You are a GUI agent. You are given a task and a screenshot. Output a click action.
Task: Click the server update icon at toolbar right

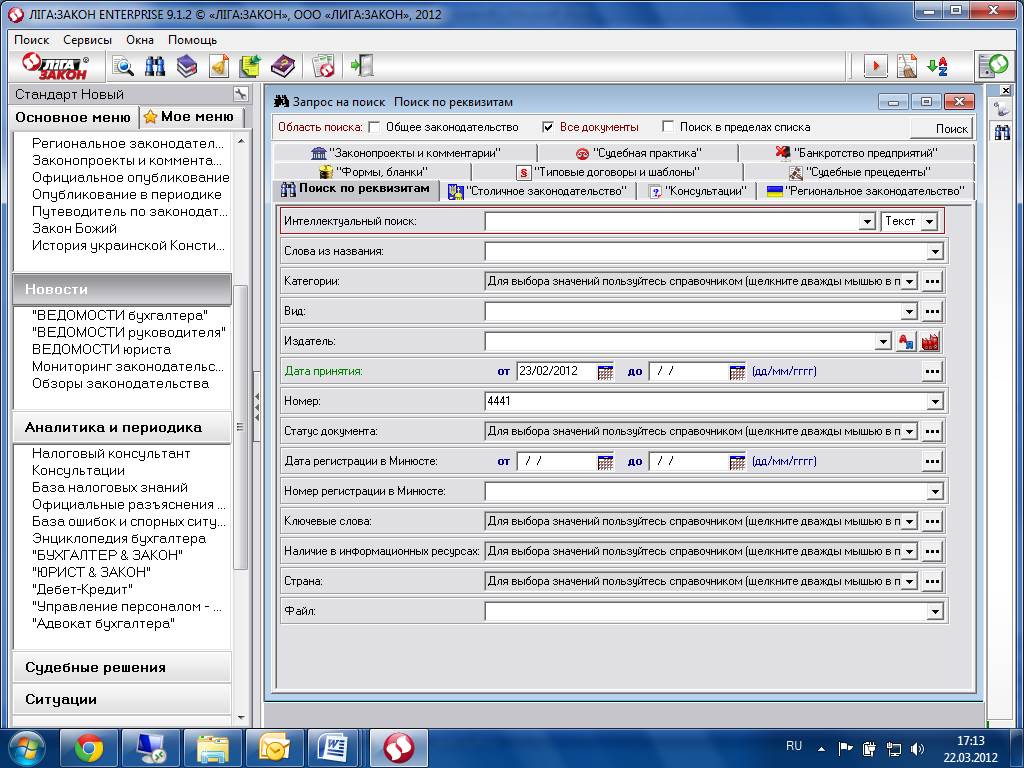click(994, 65)
